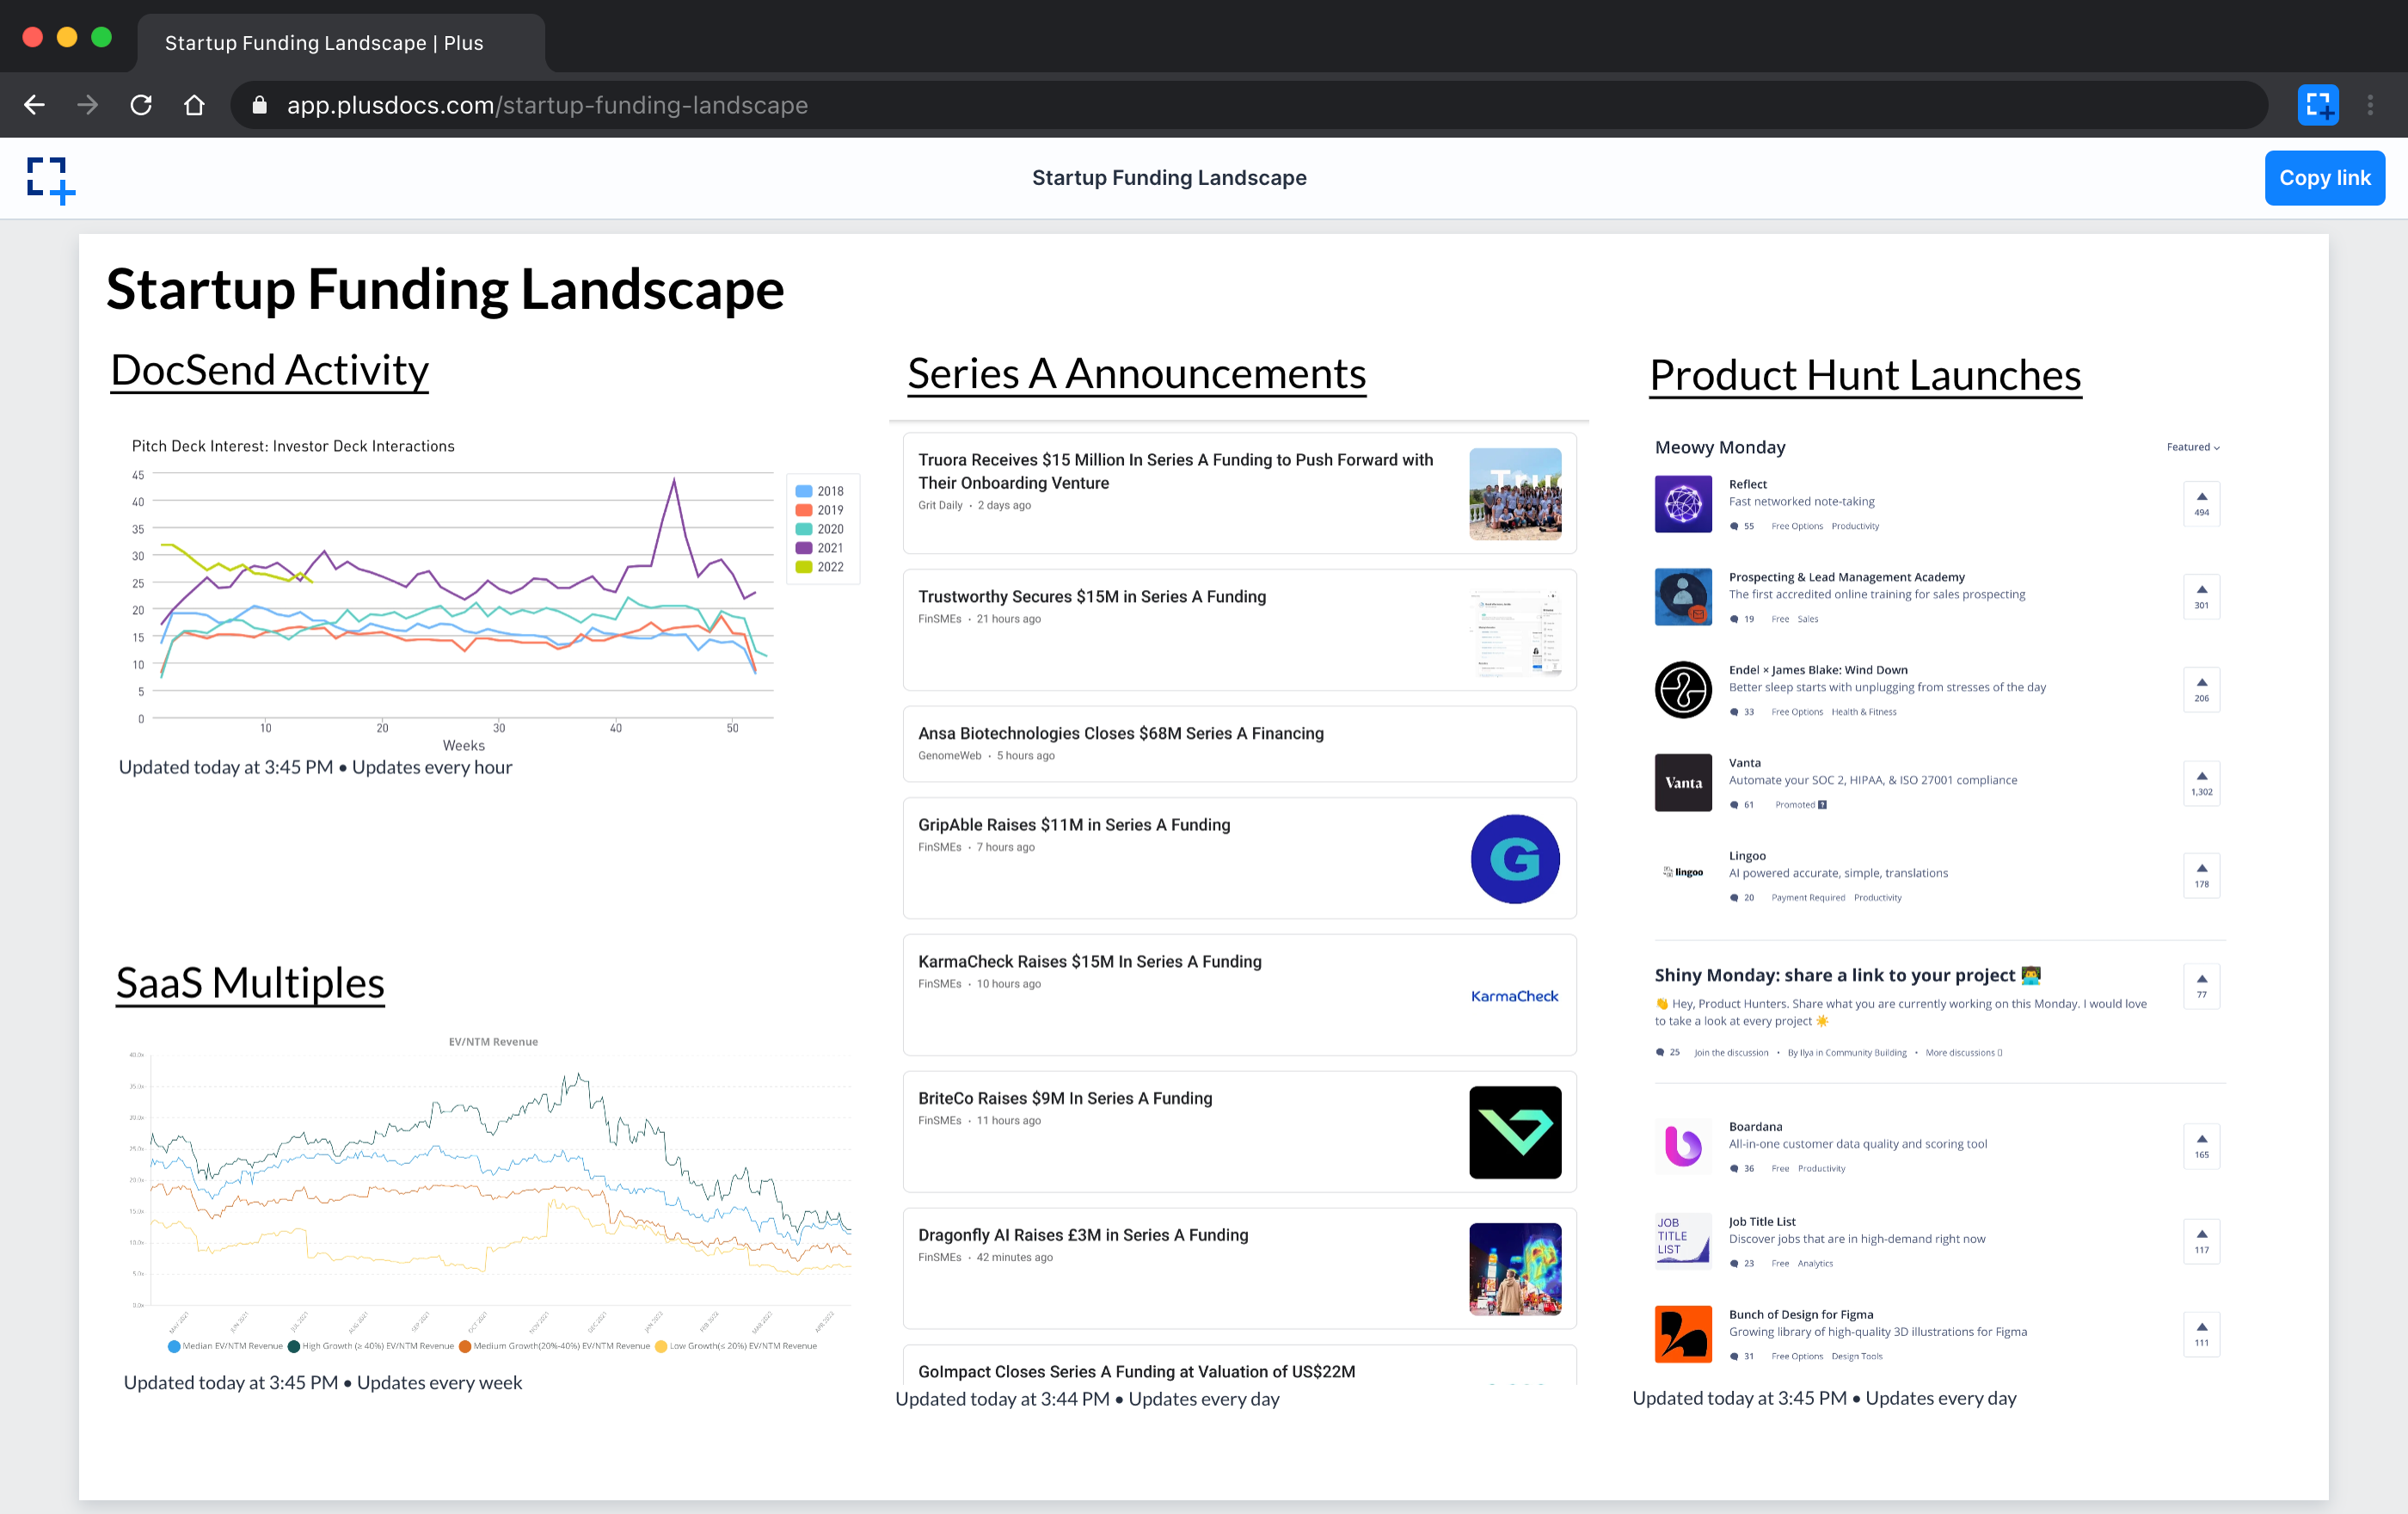Click the browser forward arrow

[x=88, y=105]
